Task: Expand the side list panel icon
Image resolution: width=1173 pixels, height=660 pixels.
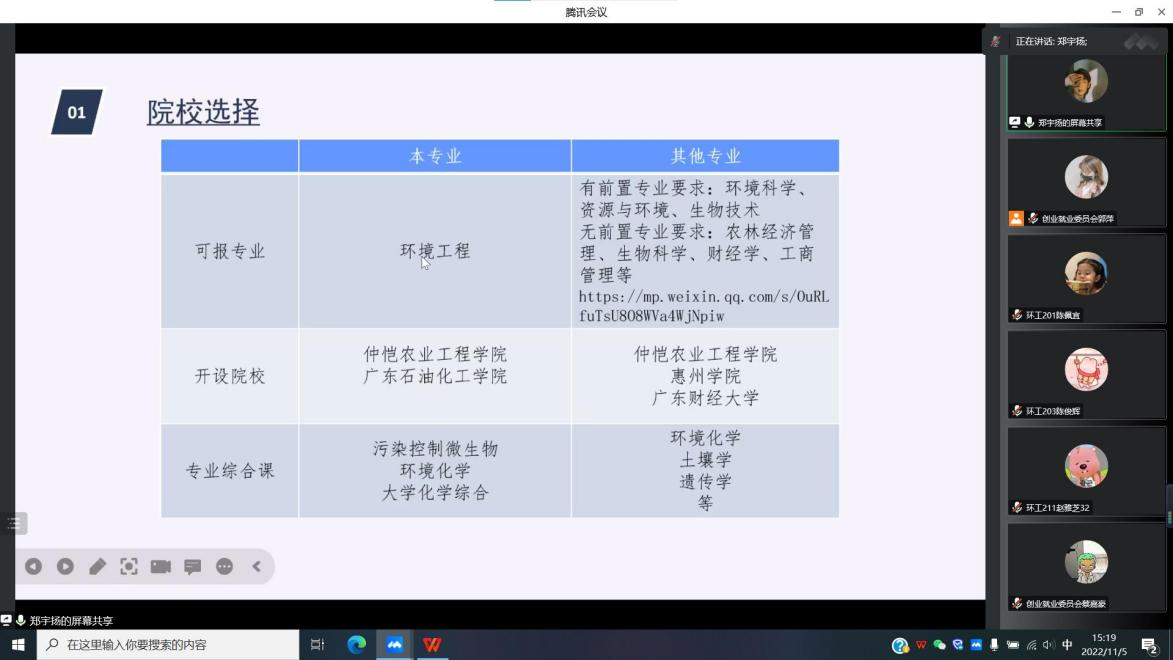Action: [13, 523]
